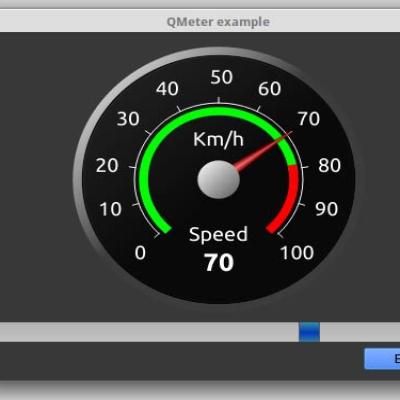Click the 70 scale number beside the needle tip
This screenshot has height=400, width=400.
click(x=309, y=119)
